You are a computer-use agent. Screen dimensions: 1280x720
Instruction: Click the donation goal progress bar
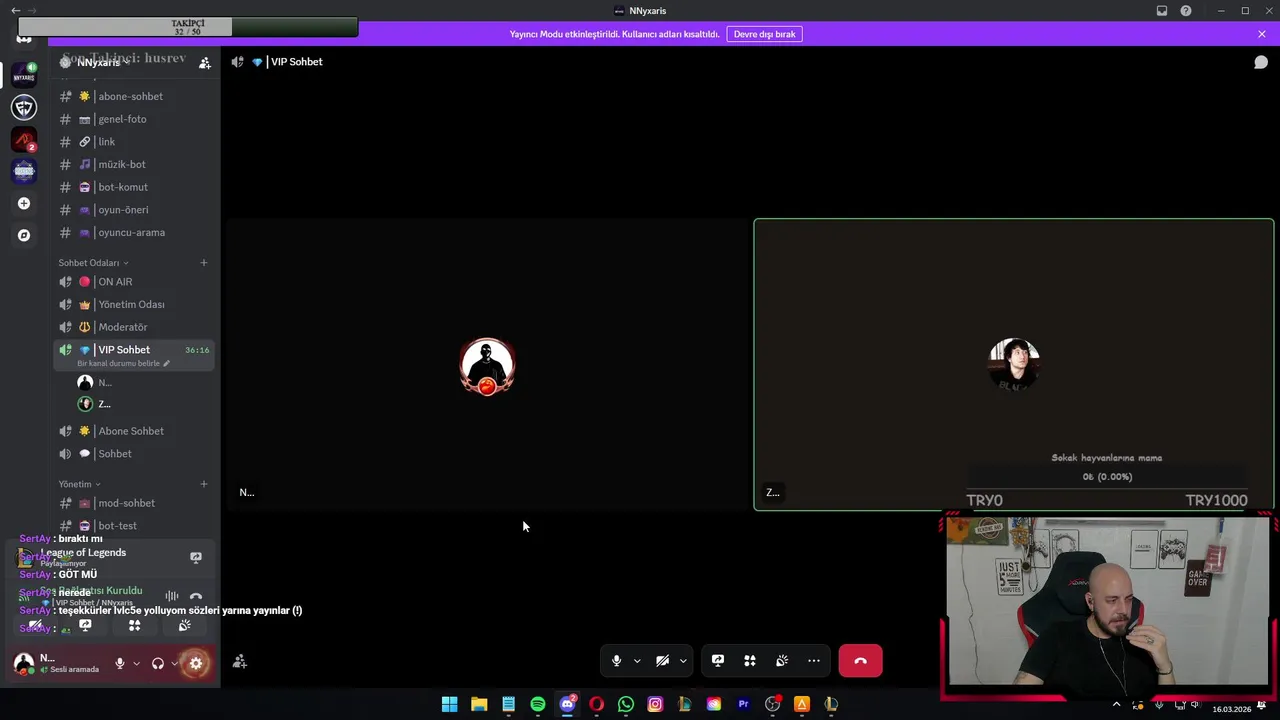coord(1107,477)
